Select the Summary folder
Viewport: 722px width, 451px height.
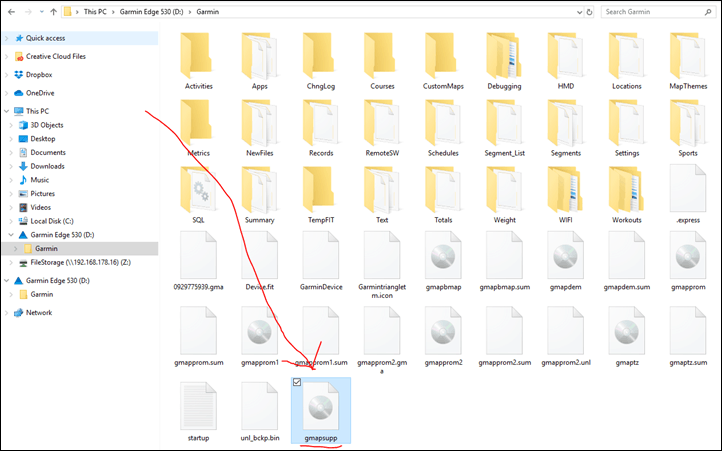click(x=260, y=194)
